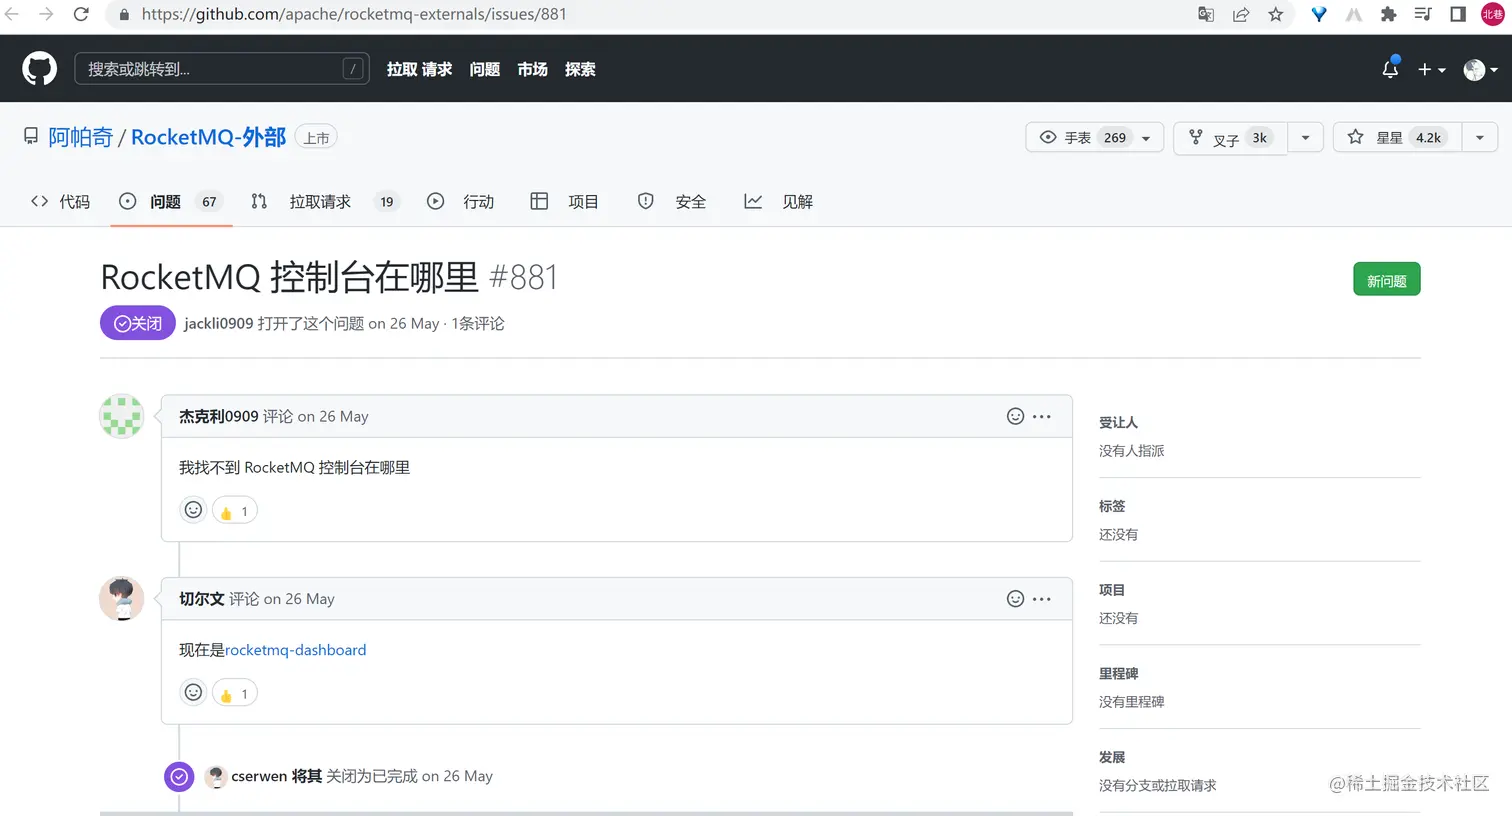Click the browser forward arrow
The width and height of the screenshot is (1512, 816).
point(46,14)
